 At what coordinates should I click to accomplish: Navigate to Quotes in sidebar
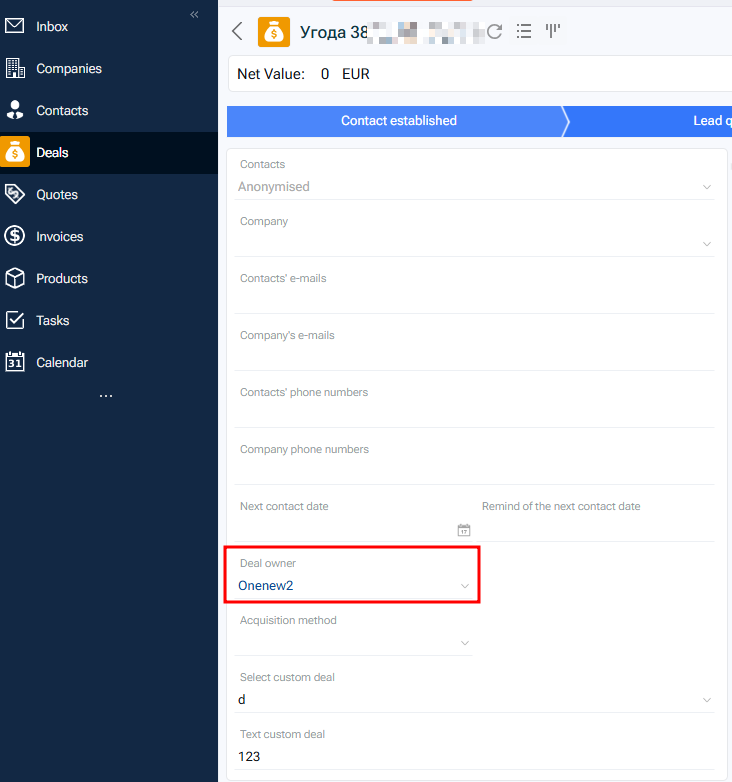tap(57, 195)
